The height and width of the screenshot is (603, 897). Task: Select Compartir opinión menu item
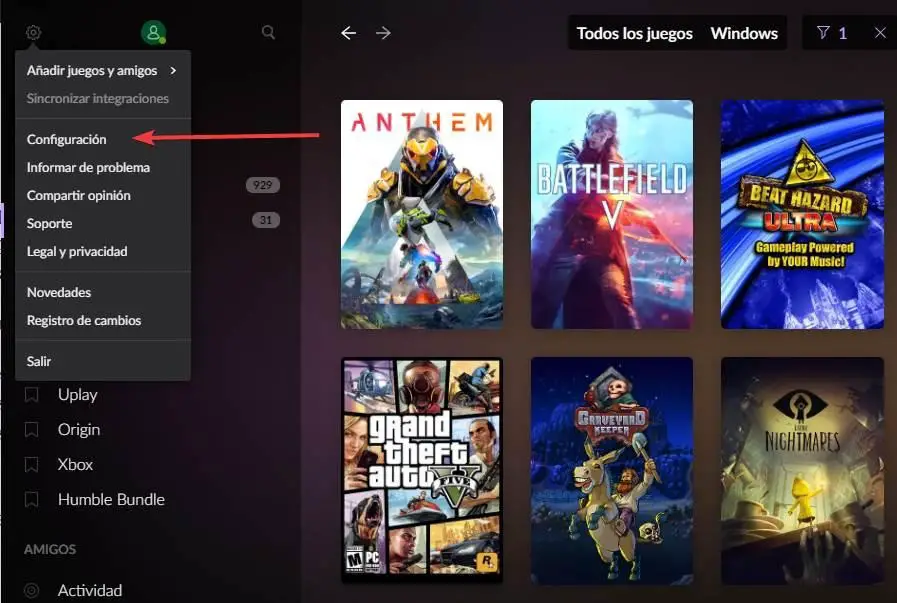coord(103,196)
